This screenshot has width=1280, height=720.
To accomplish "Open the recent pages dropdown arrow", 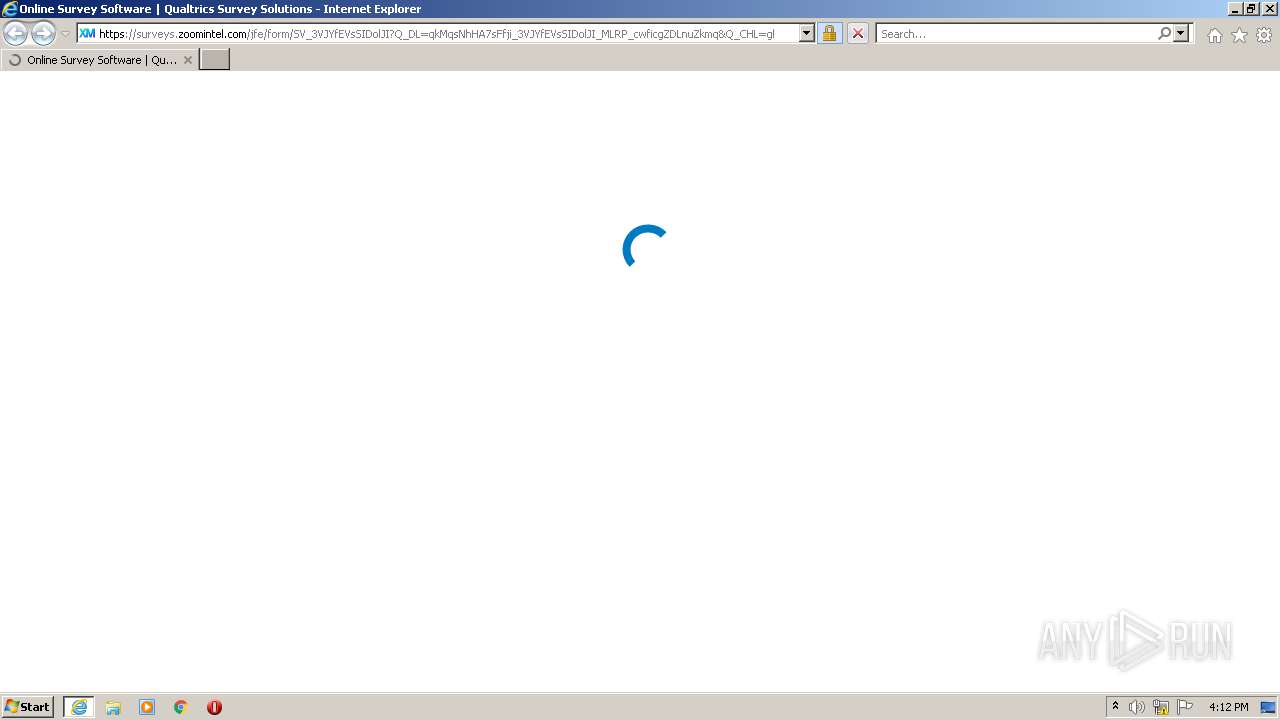I will (65, 34).
